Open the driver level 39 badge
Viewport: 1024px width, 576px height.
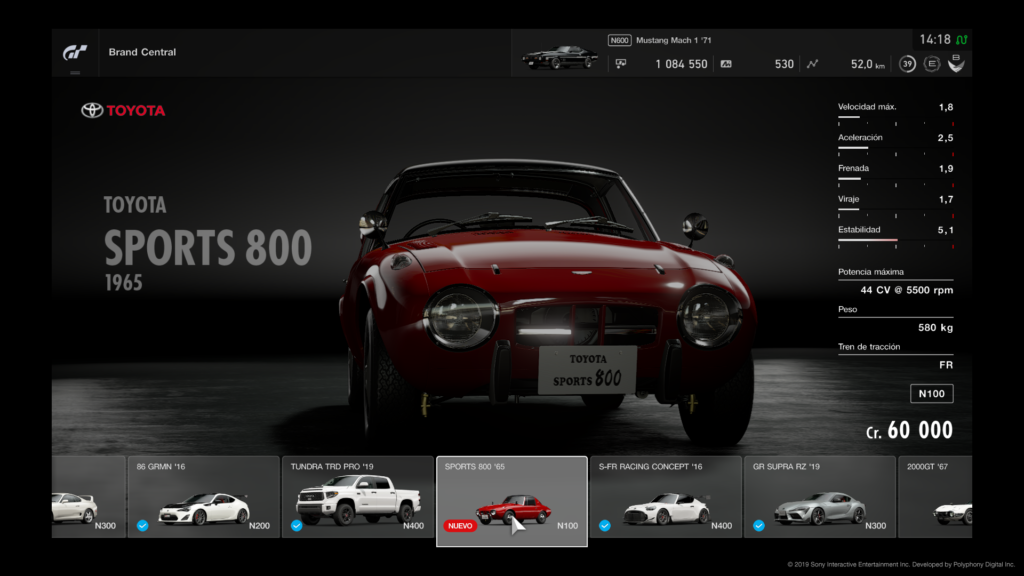(x=907, y=64)
